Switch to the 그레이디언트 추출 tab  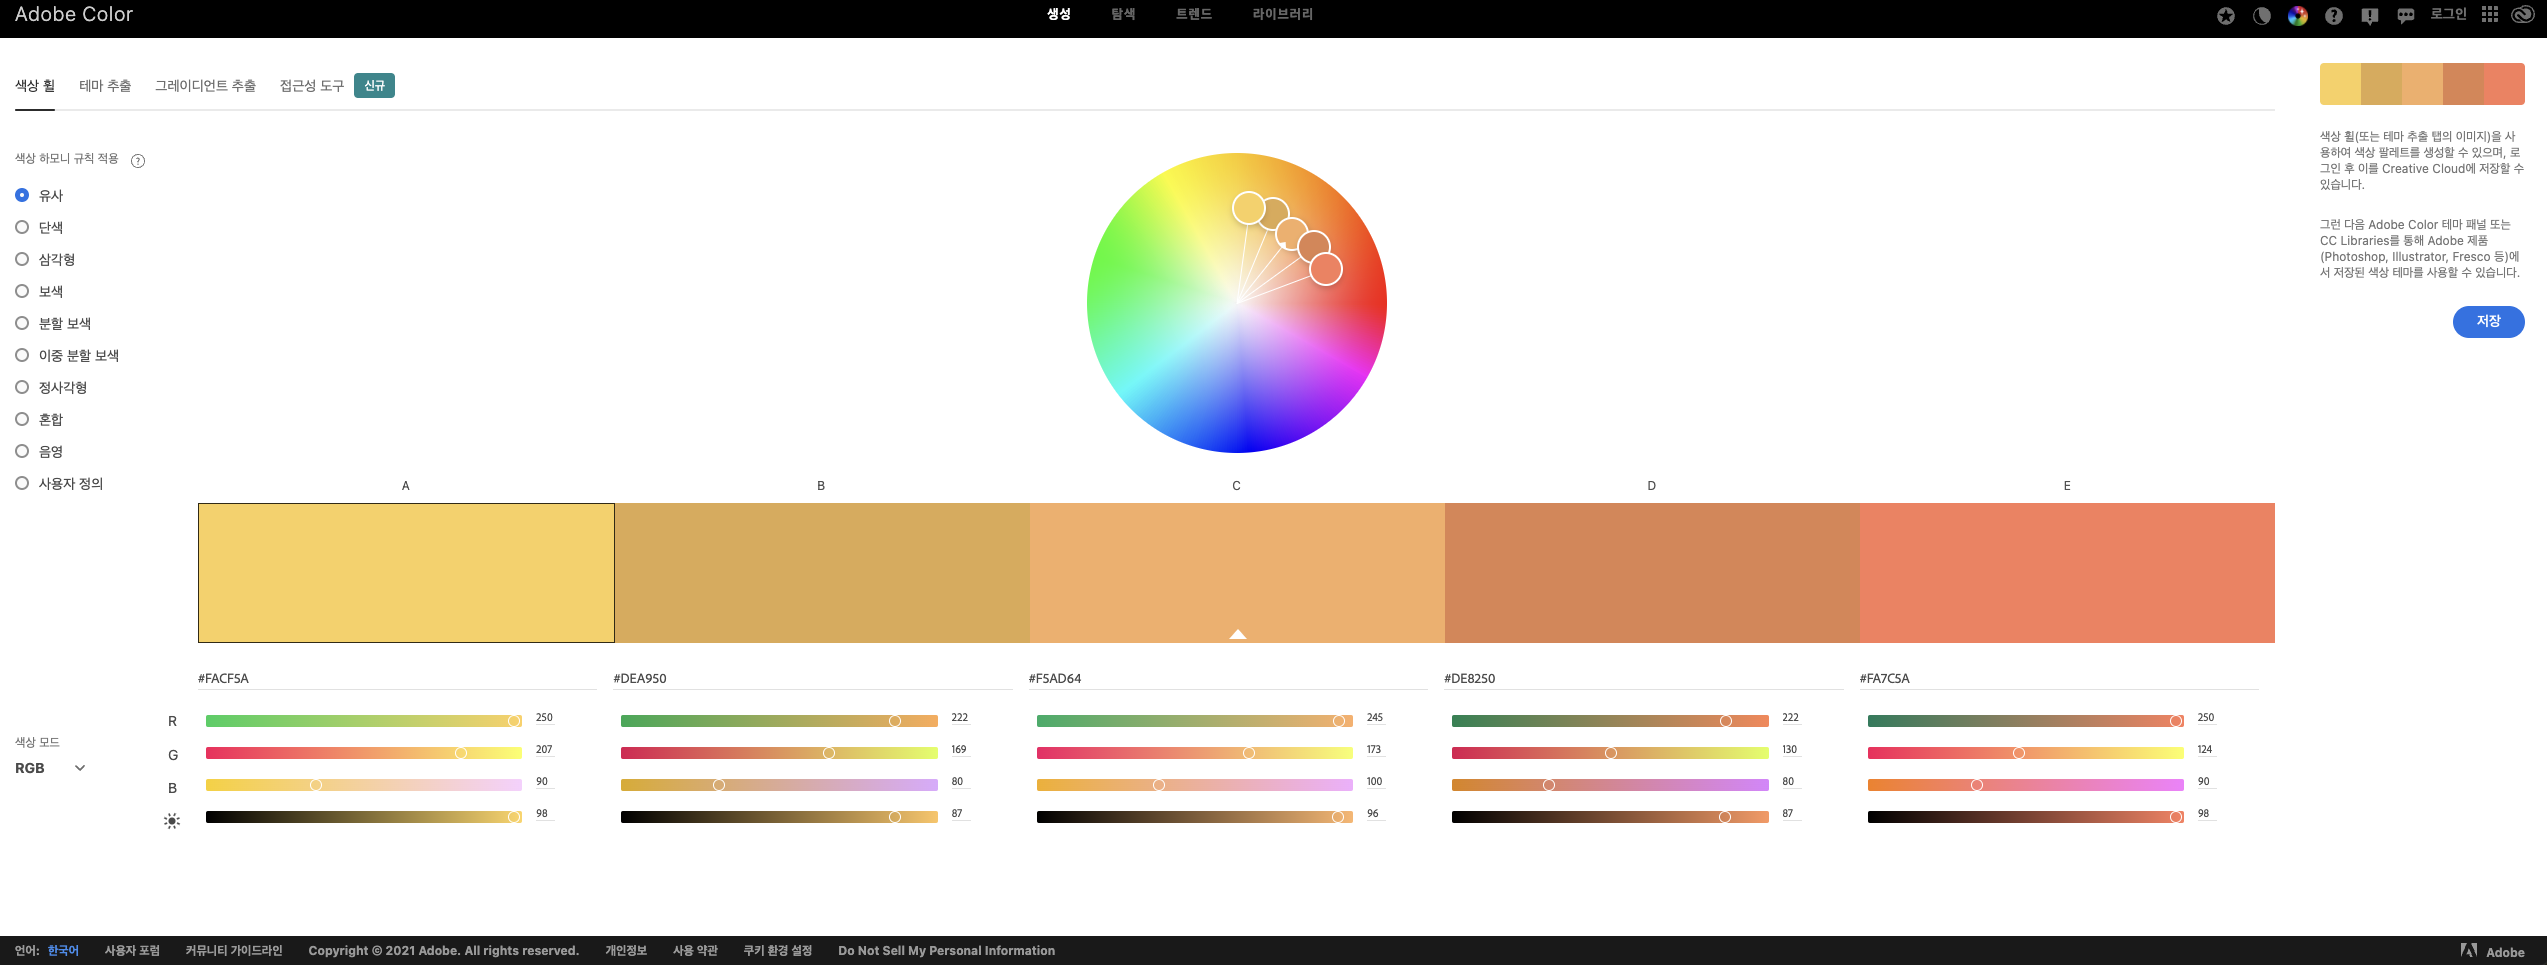pos(205,86)
